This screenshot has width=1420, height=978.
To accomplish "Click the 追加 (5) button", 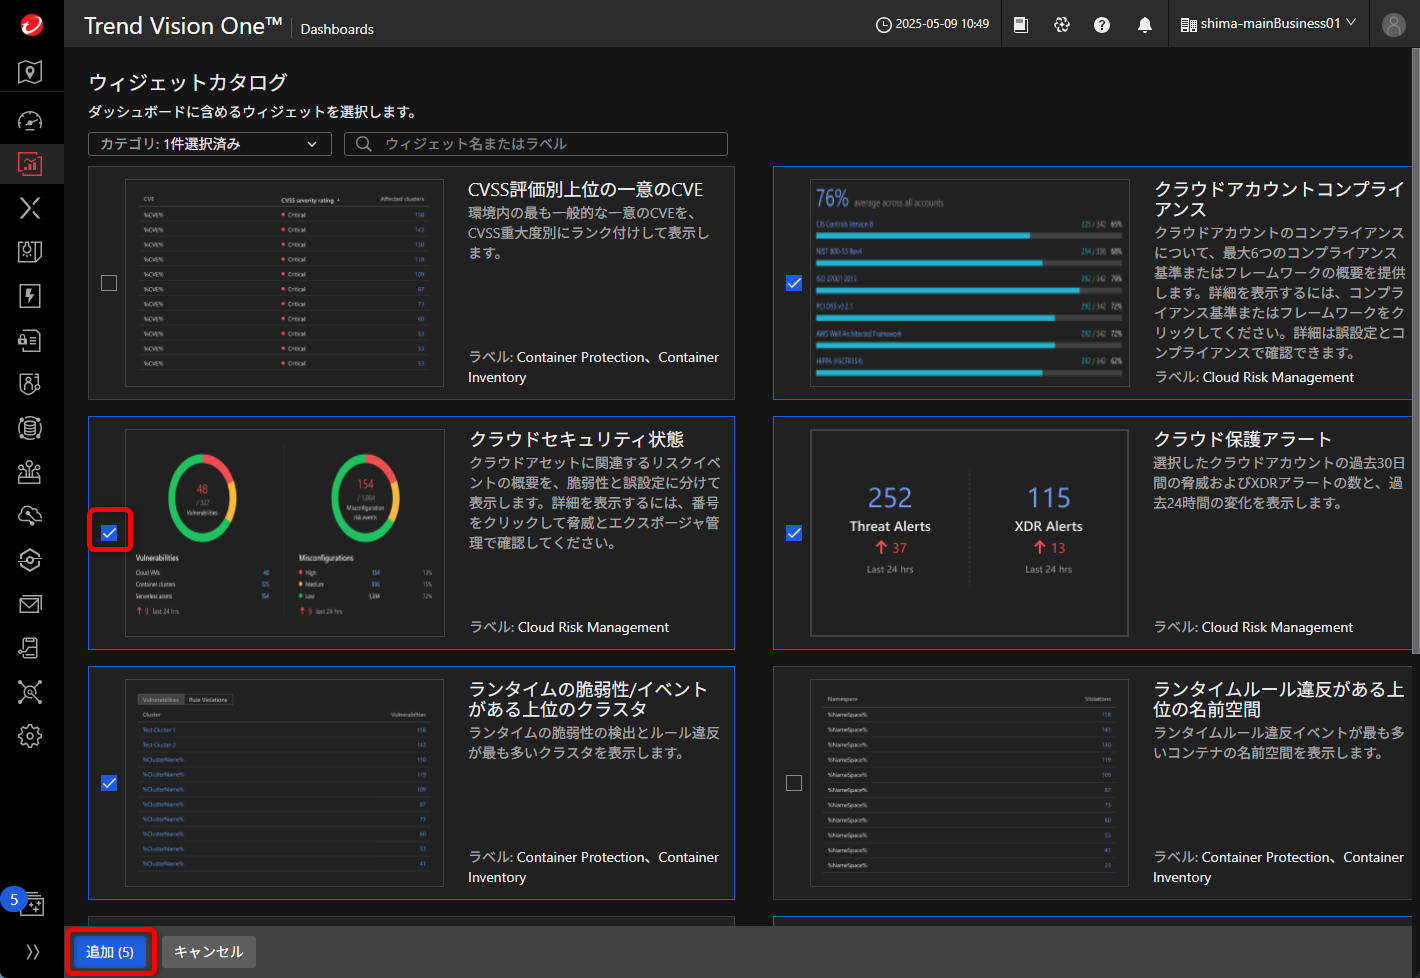I will point(110,952).
